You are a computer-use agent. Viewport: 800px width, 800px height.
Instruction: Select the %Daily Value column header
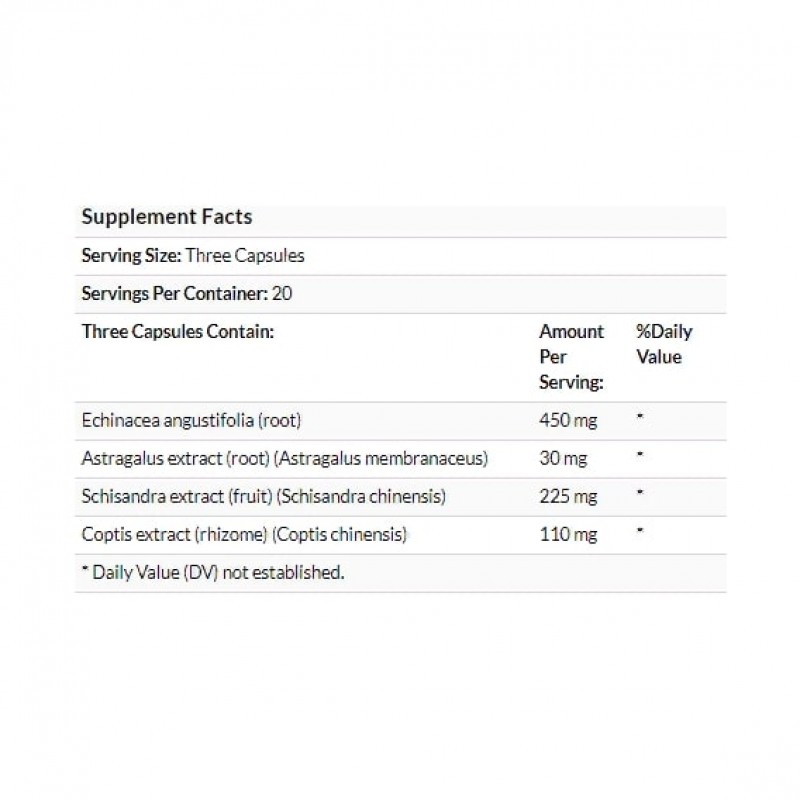[x=664, y=344]
